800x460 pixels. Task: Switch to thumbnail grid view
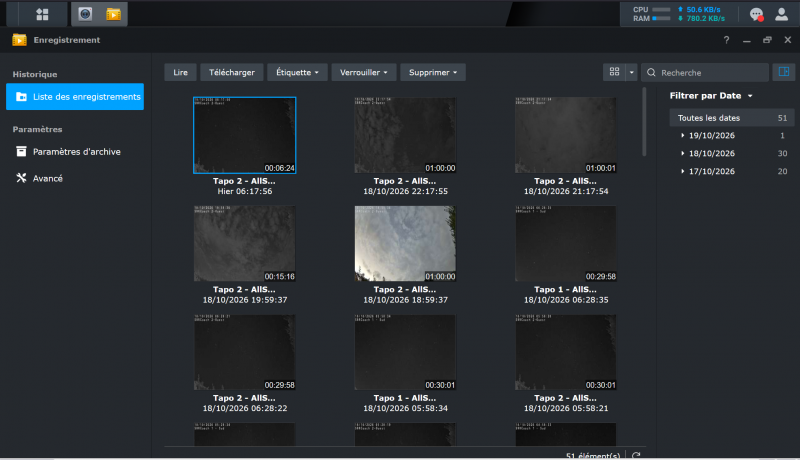pyautogui.click(x=614, y=72)
